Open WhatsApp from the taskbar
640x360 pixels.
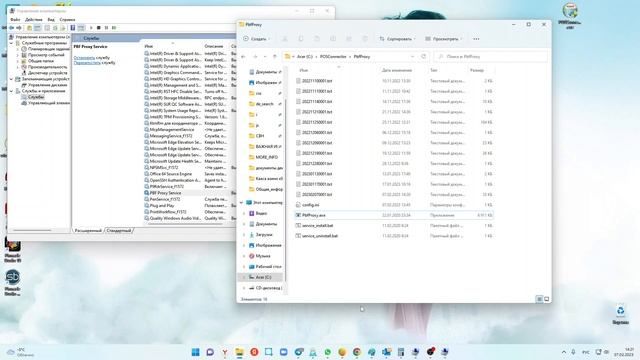click(x=327, y=352)
